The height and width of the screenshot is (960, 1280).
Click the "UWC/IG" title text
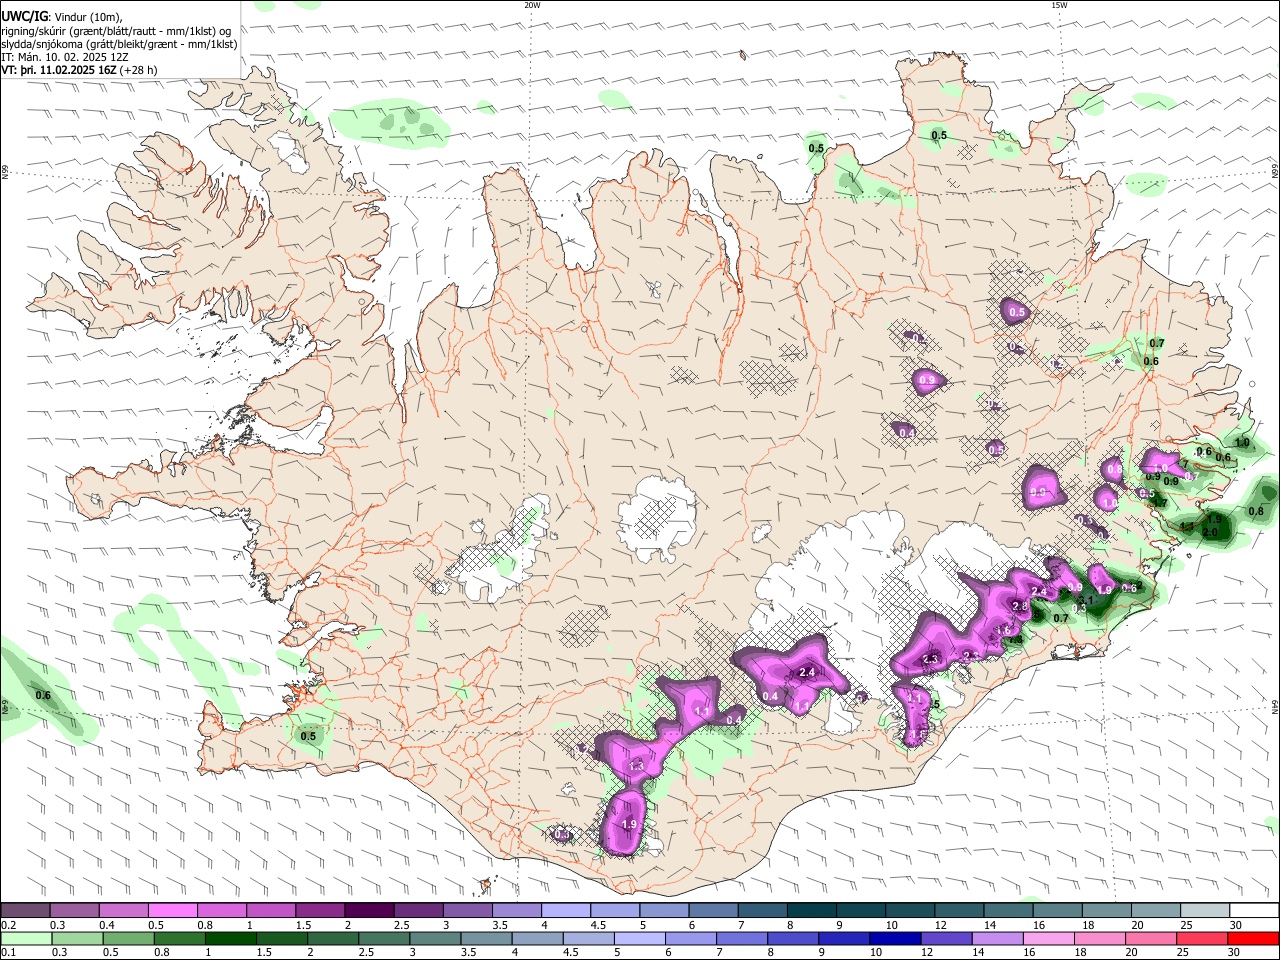(x=24, y=16)
